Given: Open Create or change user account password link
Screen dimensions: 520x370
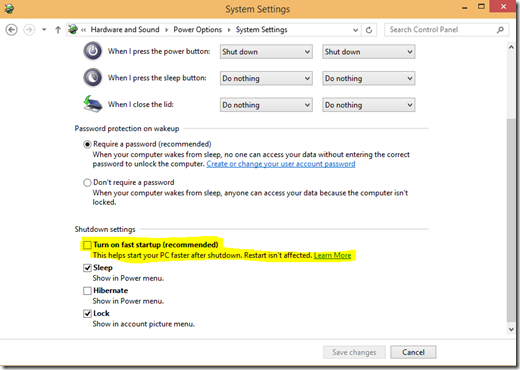Looking at the screenshot, I should click(x=281, y=164).
